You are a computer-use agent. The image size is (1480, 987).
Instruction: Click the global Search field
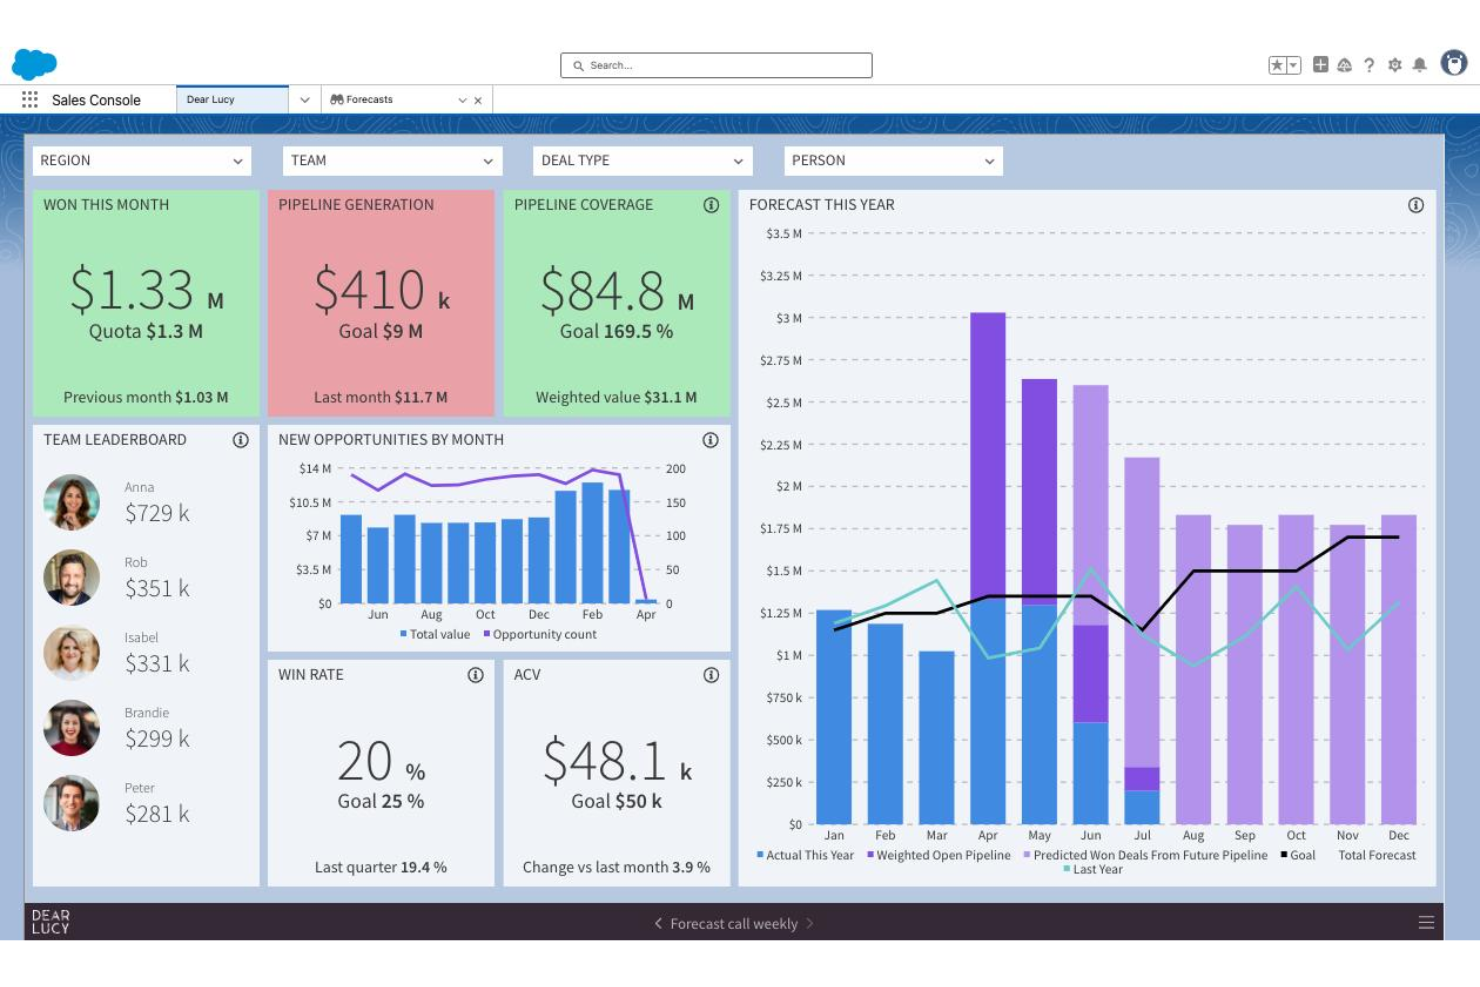pos(716,65)
